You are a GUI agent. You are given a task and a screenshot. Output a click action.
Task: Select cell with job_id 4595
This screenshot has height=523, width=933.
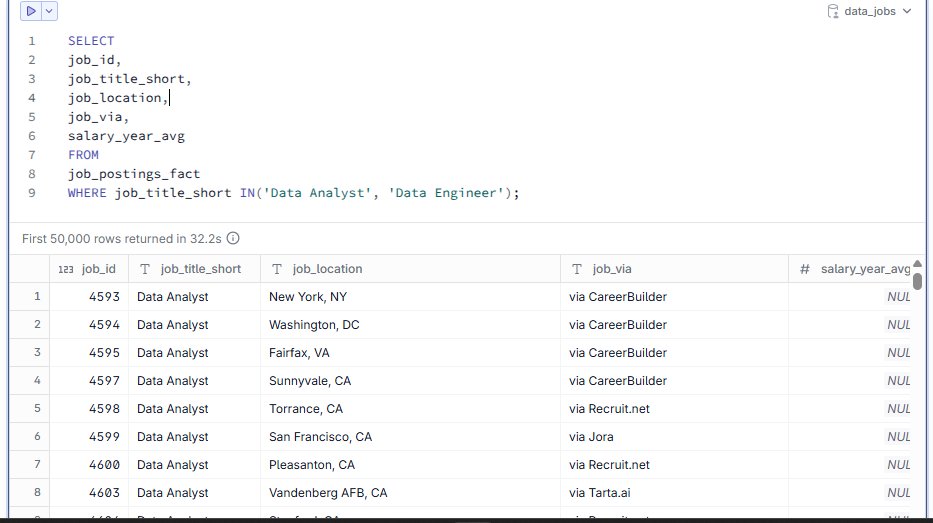coord(89,353)
